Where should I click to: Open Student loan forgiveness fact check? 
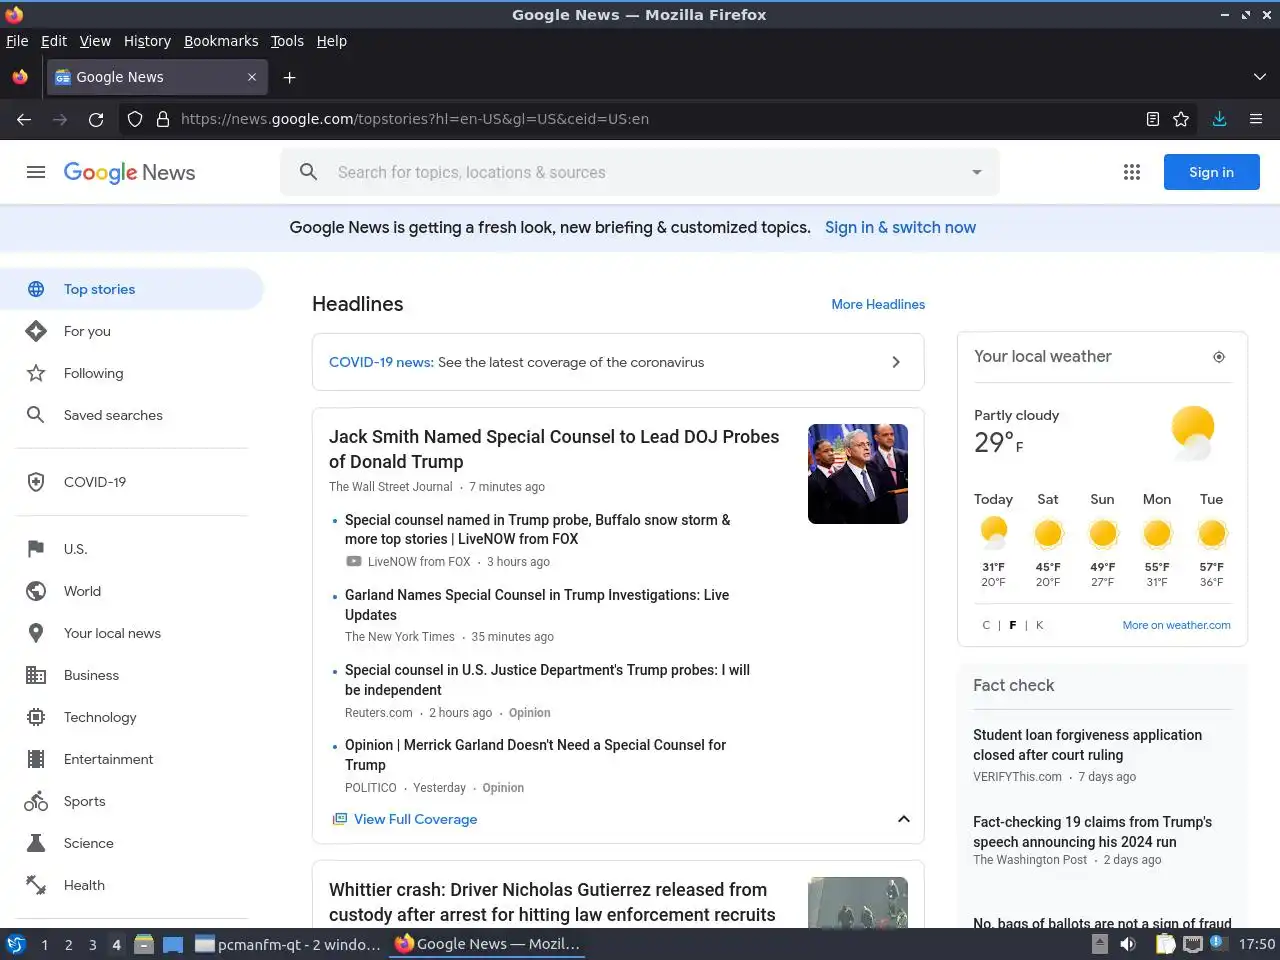click(x=1087, y=745)
